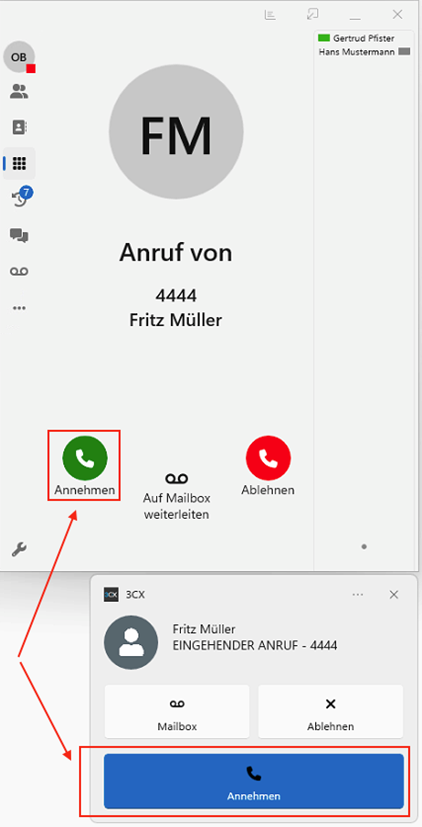422x827 pixels.
Task: Open settings wrench icon
Action: (x=20, y=550)
